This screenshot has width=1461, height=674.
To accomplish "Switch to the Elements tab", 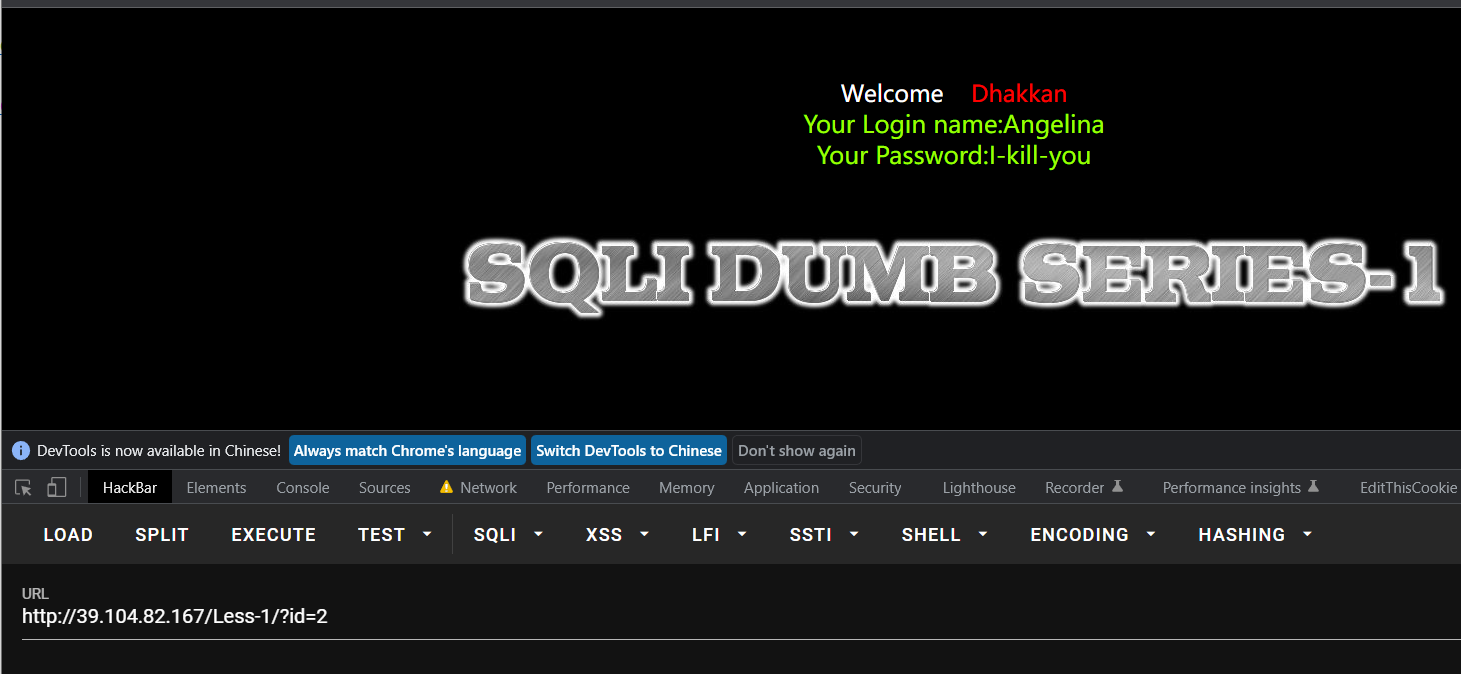I will click(216, 488).
